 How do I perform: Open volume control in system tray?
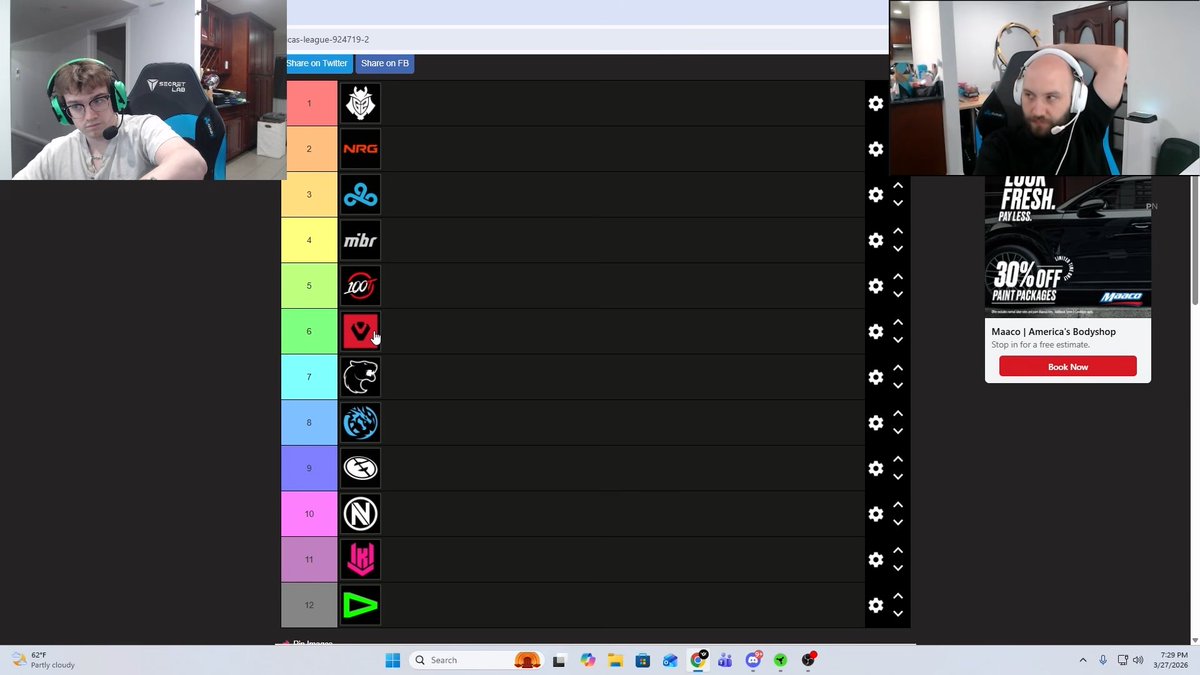pos(1139,660)
